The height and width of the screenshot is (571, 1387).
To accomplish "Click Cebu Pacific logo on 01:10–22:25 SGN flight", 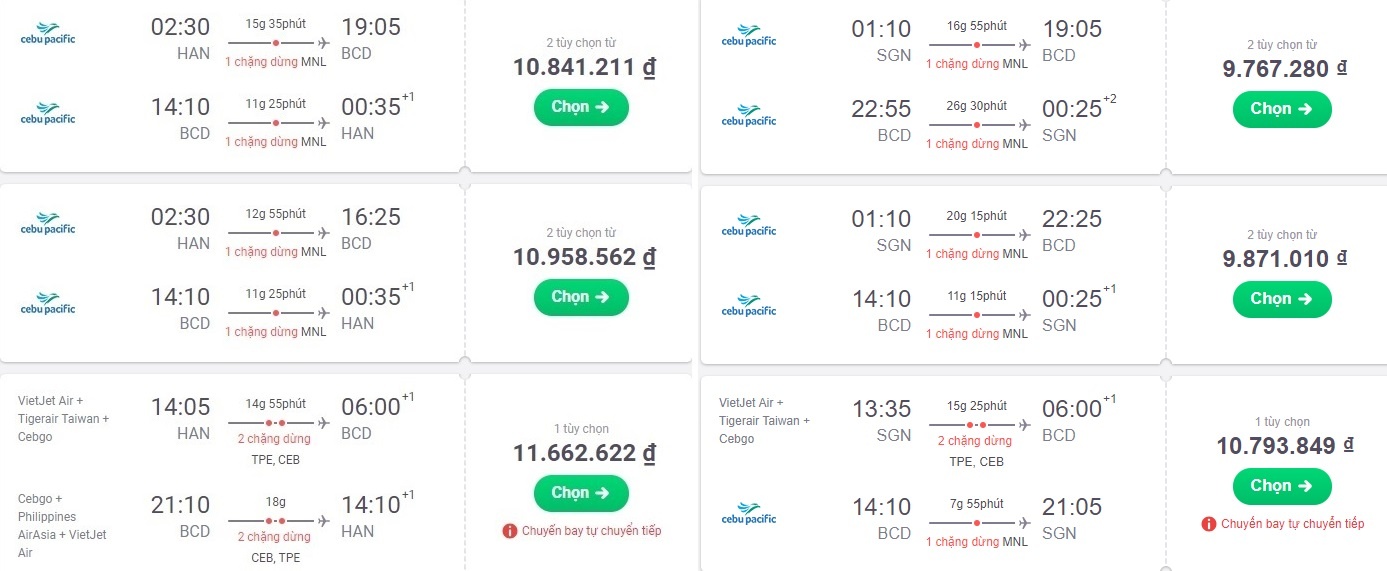I will (749, 227).
